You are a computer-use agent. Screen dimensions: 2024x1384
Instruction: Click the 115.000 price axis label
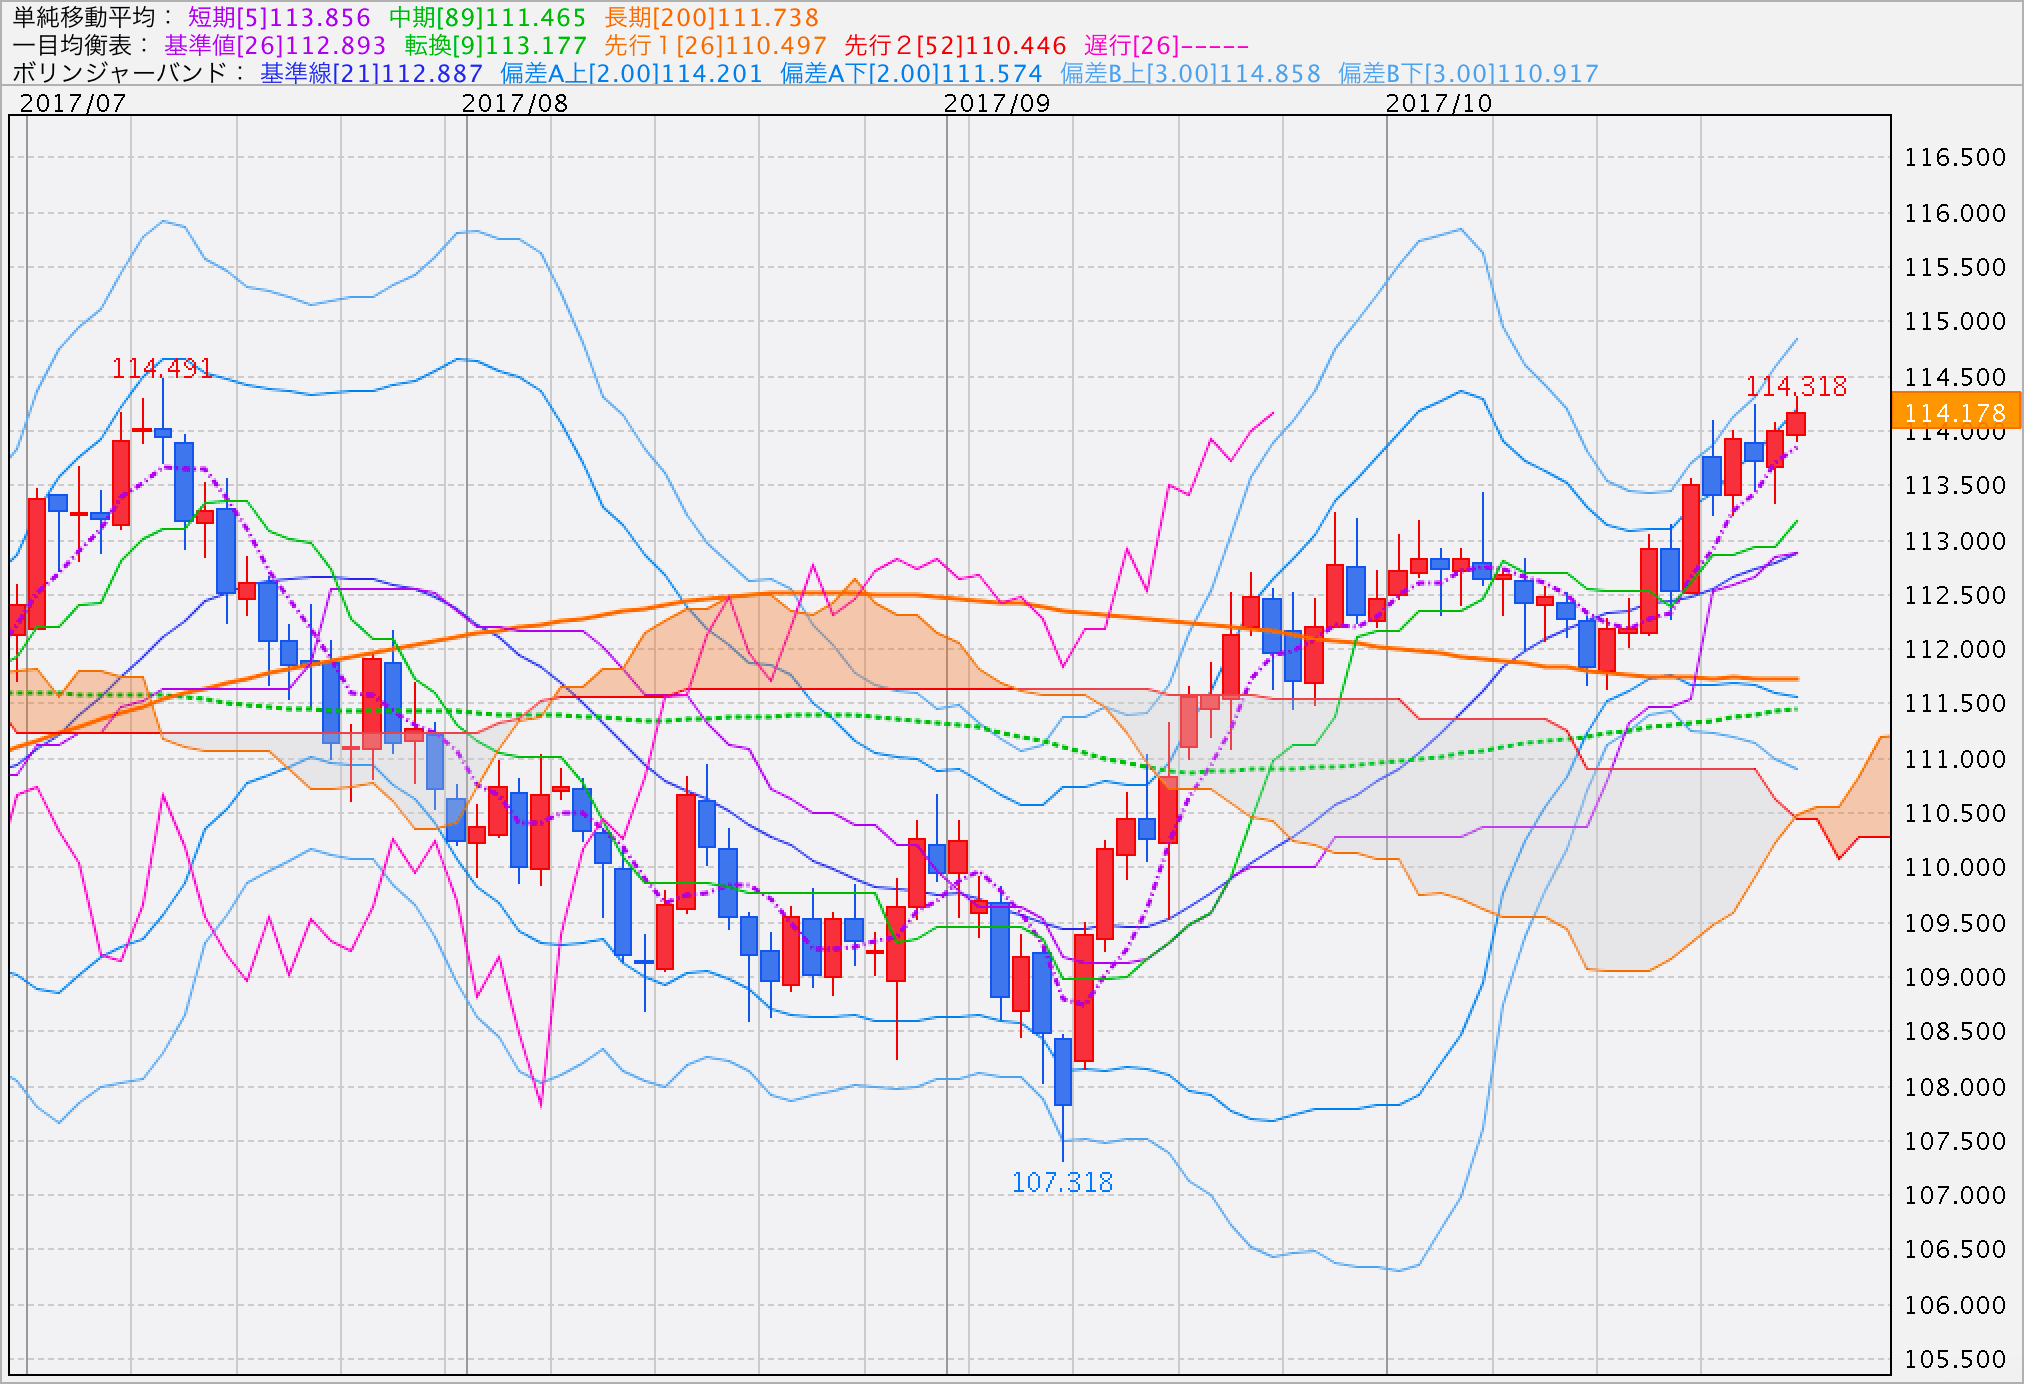(1955, 321)
